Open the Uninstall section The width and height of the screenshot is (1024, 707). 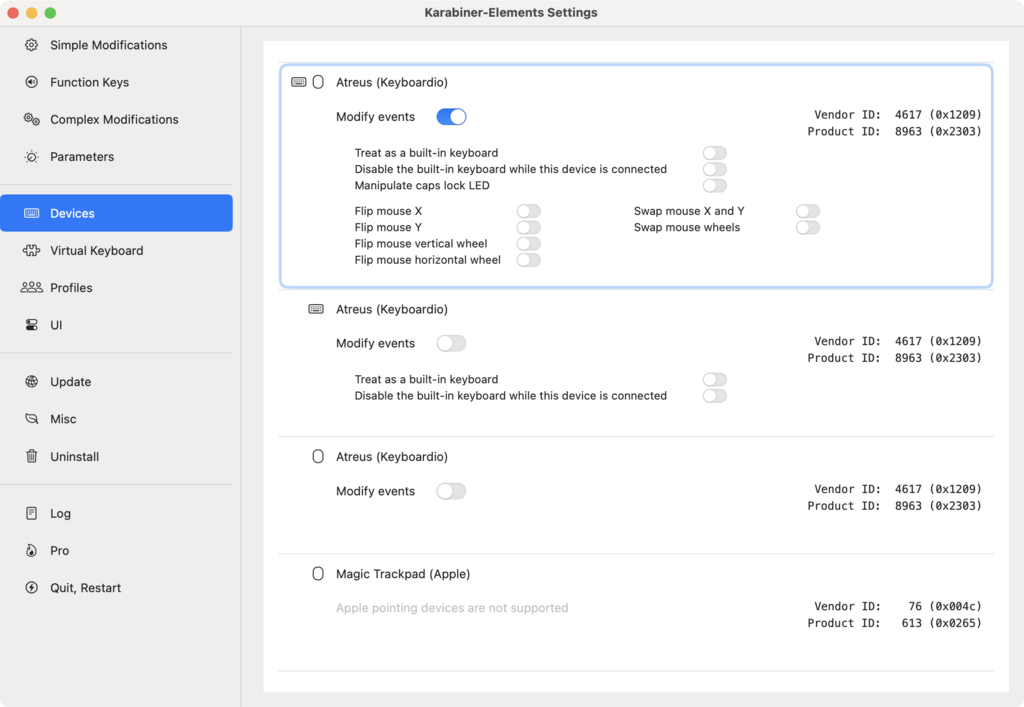[x=116, y=456]
